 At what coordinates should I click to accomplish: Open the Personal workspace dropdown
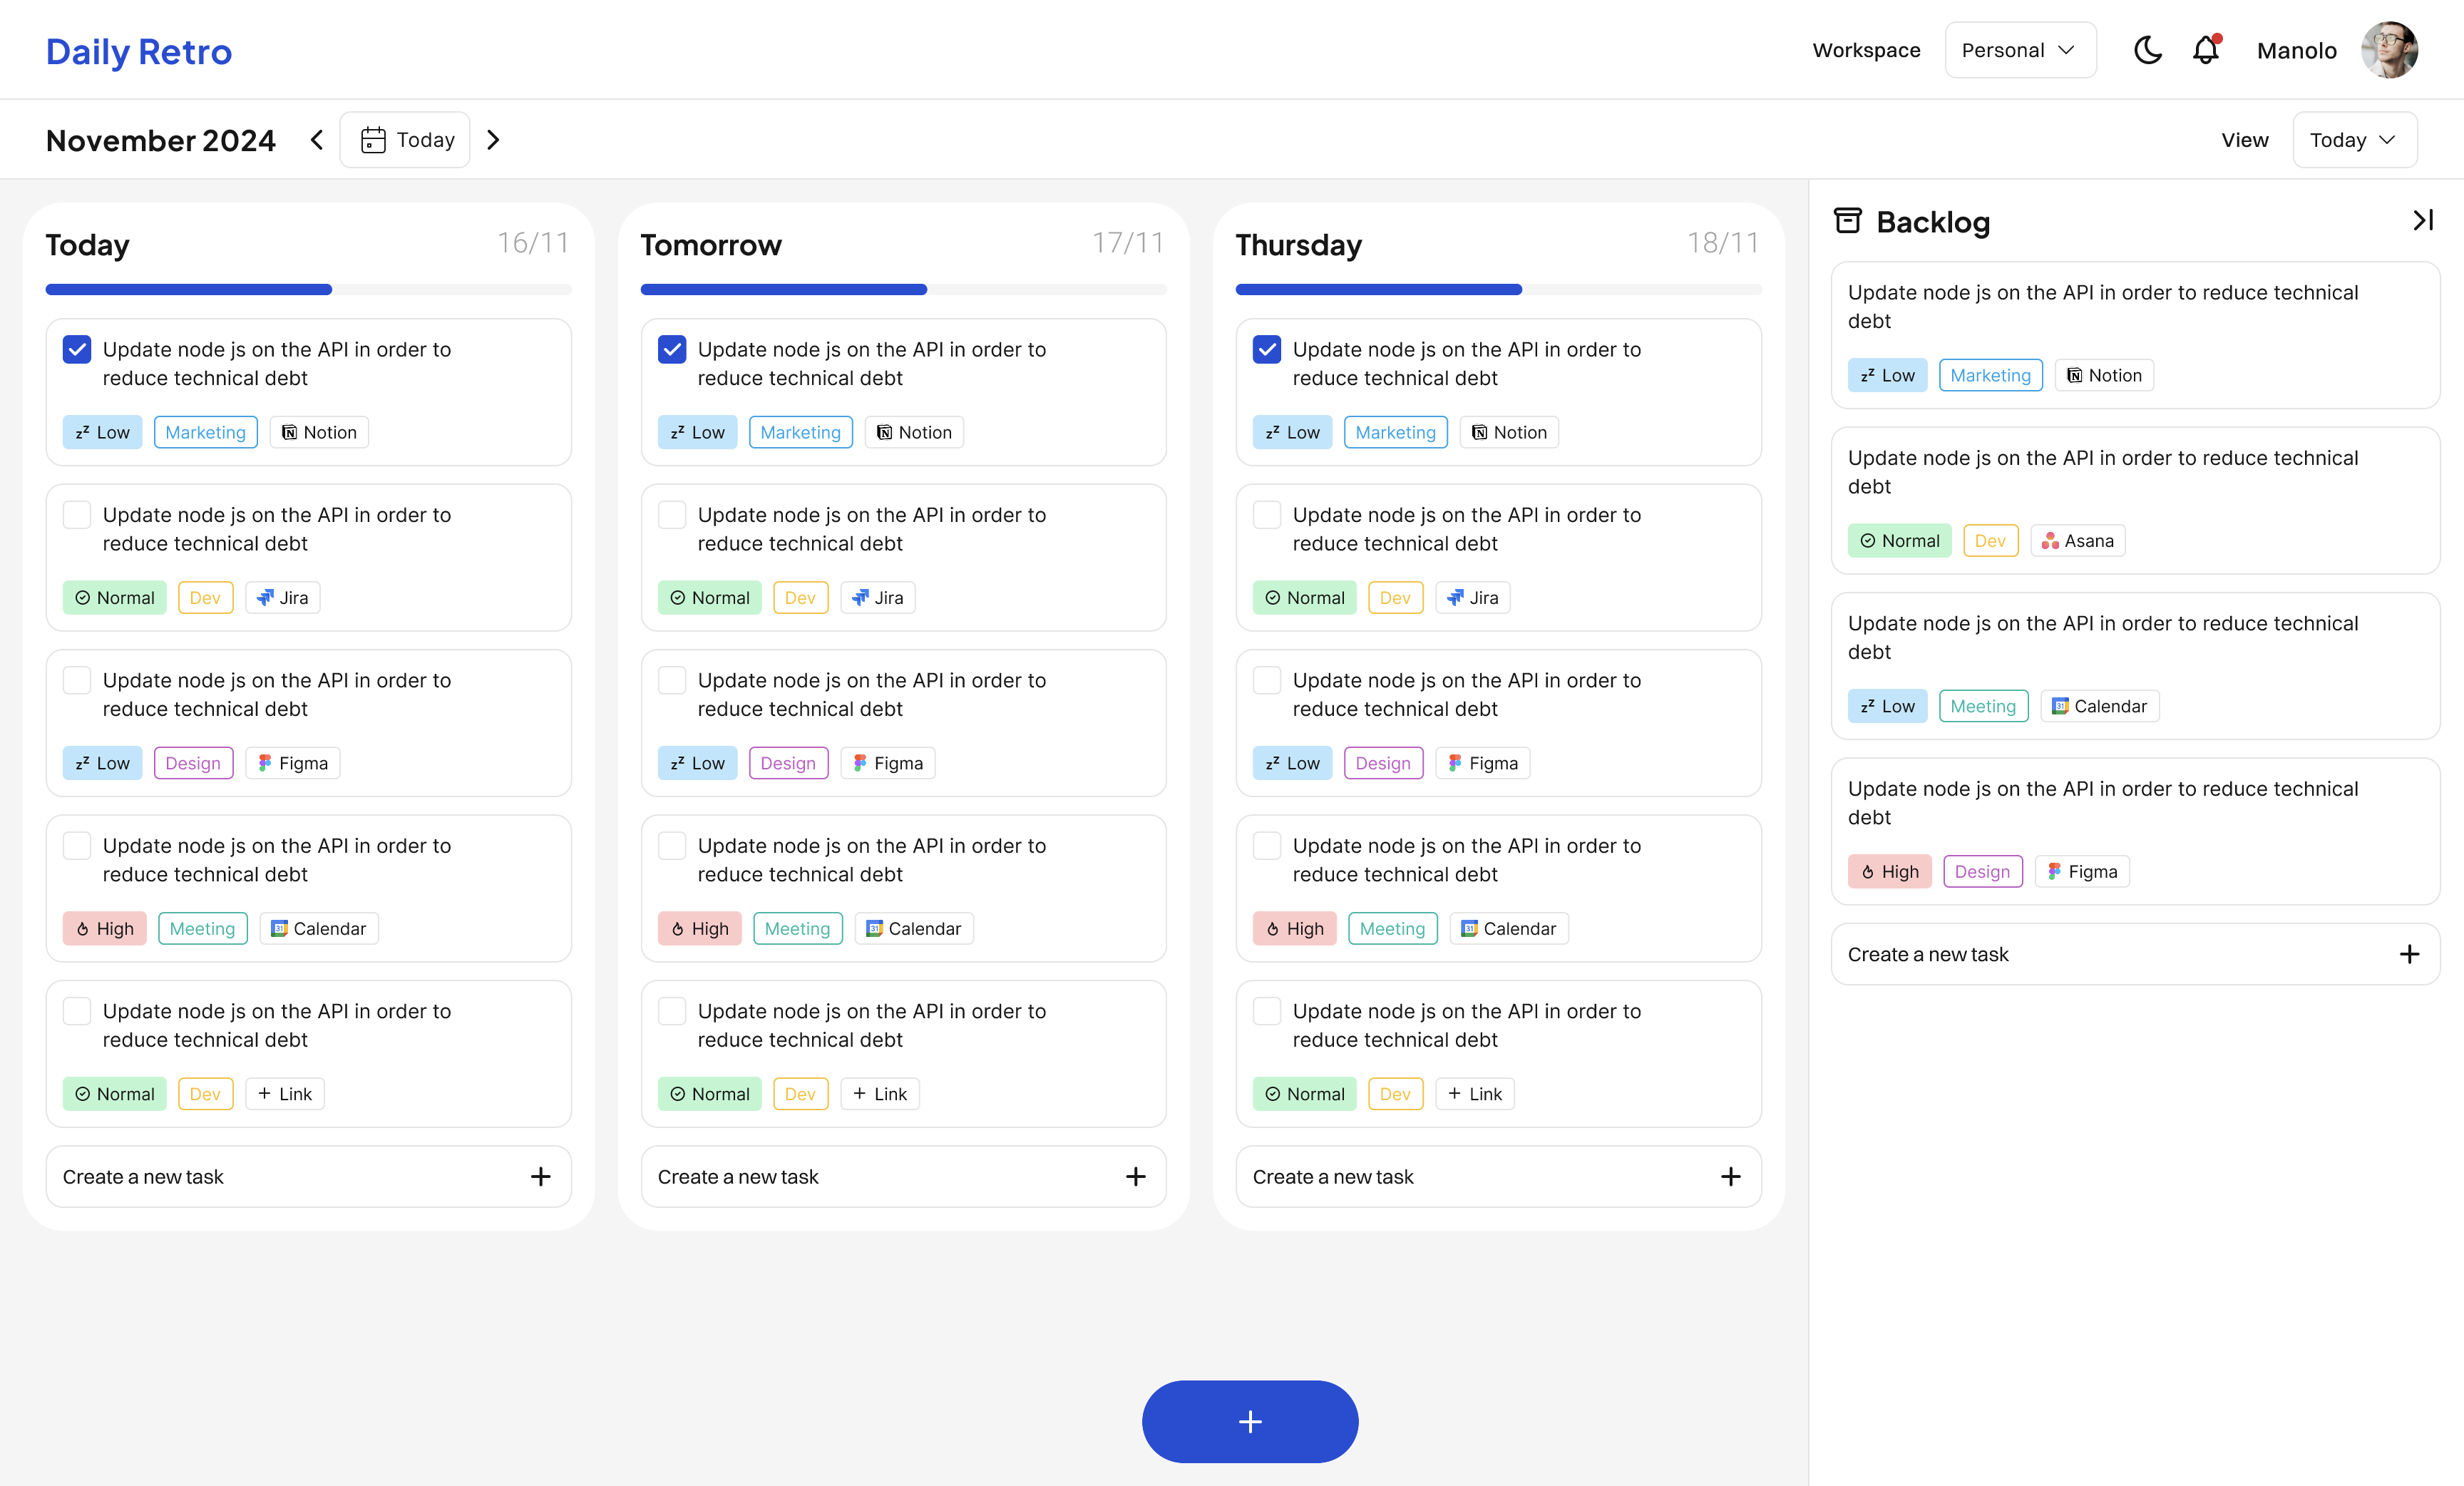(x=2020, y=50)
